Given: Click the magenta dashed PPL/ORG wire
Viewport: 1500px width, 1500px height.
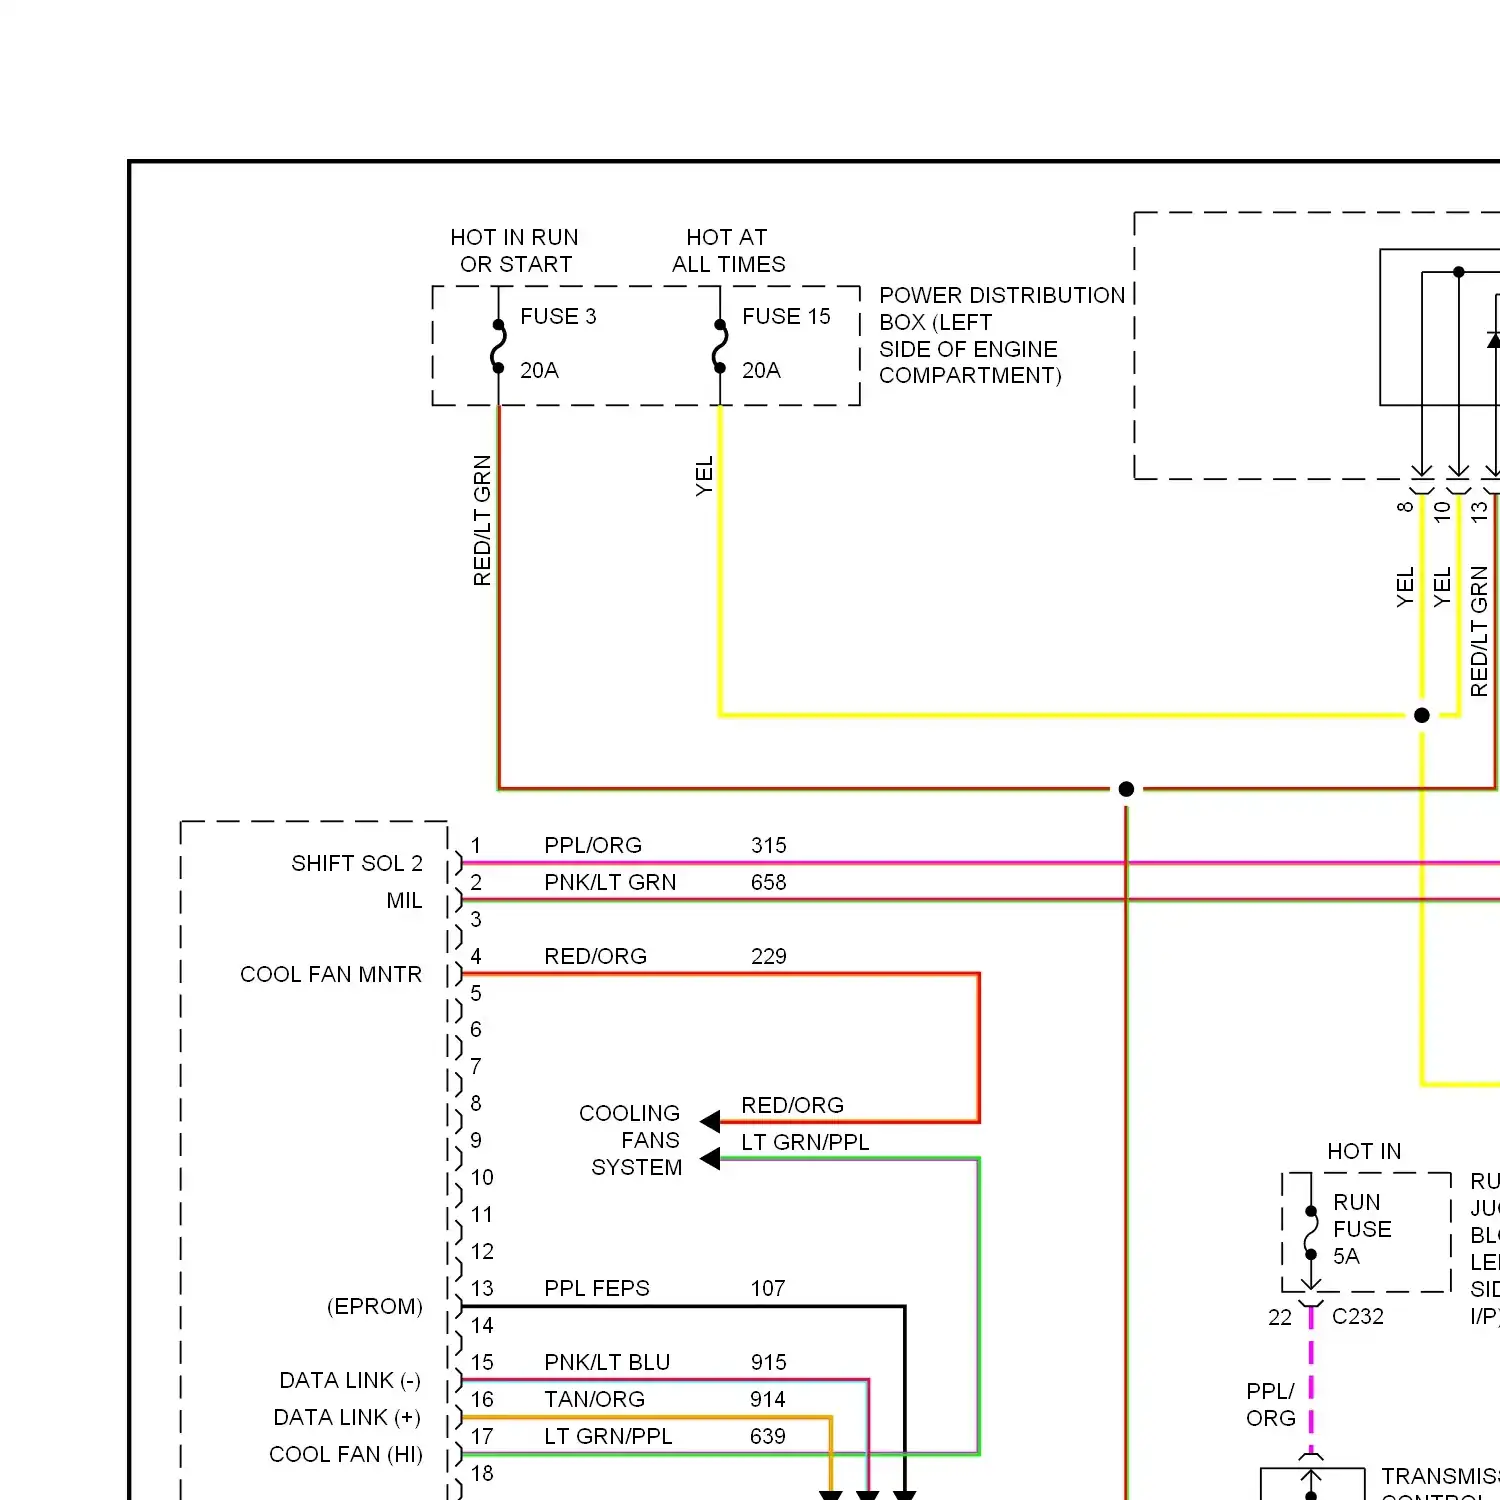Looking at the screenshot, I should pyautogui.click(x=1311, y=1380).
